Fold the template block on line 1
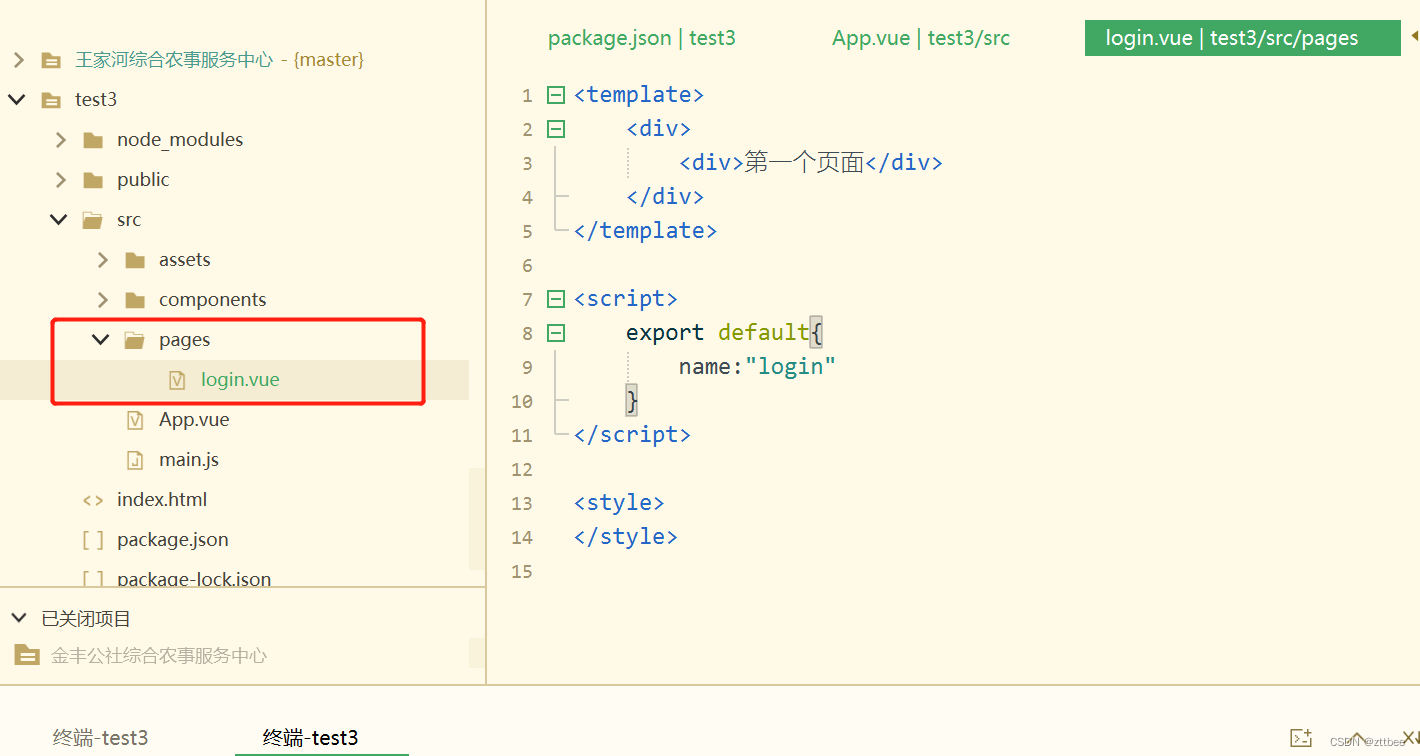 (556, 95)
